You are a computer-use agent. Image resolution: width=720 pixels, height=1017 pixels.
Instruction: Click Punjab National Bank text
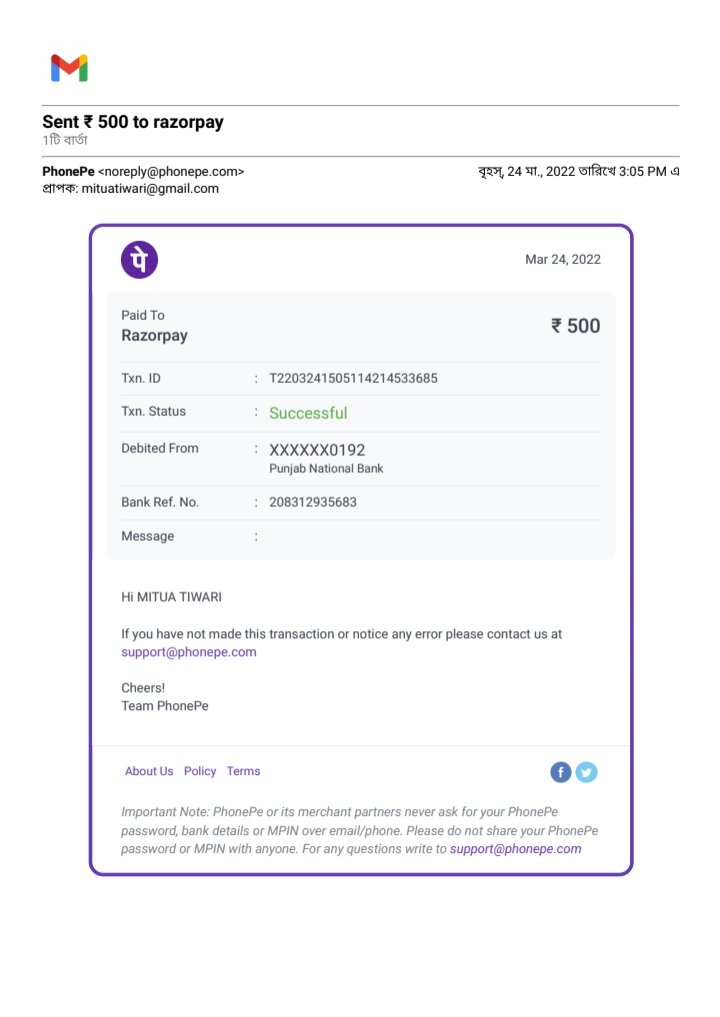326,468
